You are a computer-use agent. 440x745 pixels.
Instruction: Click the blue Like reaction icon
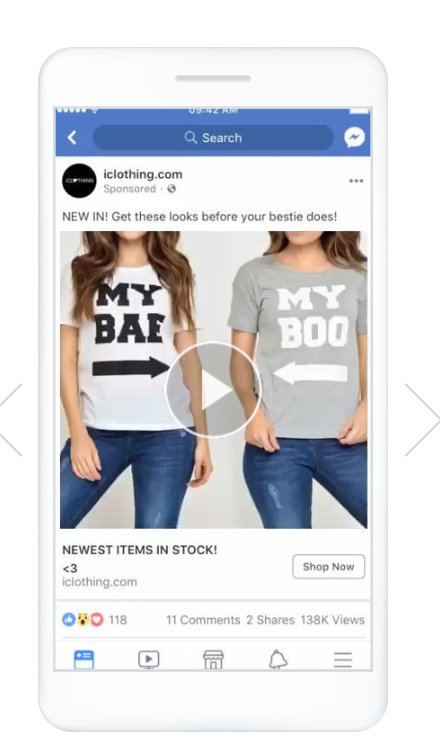tap(69, 620)
